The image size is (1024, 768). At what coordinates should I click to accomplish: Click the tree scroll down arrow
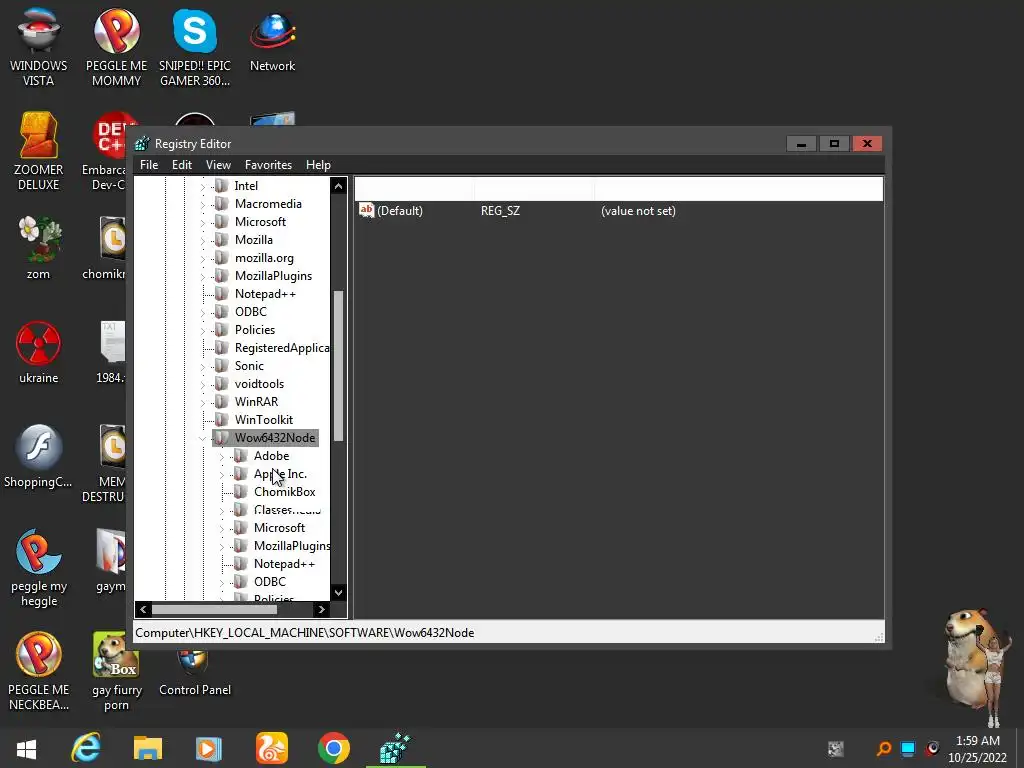338,592
